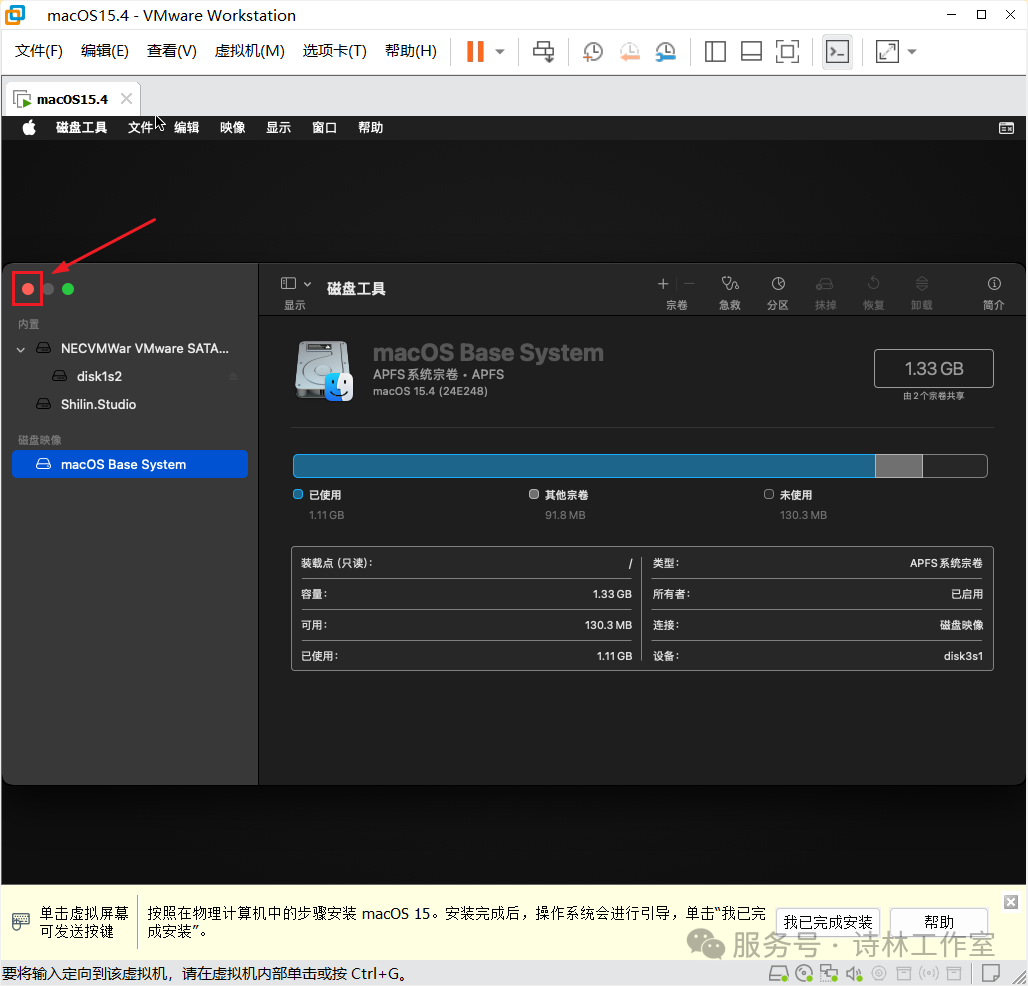Image resolution: width=1028 pixels, height=986 pixels.
Task: Click the VMware pause virtual machine icon
Action: pyautogui.click(x=475, y=51)
